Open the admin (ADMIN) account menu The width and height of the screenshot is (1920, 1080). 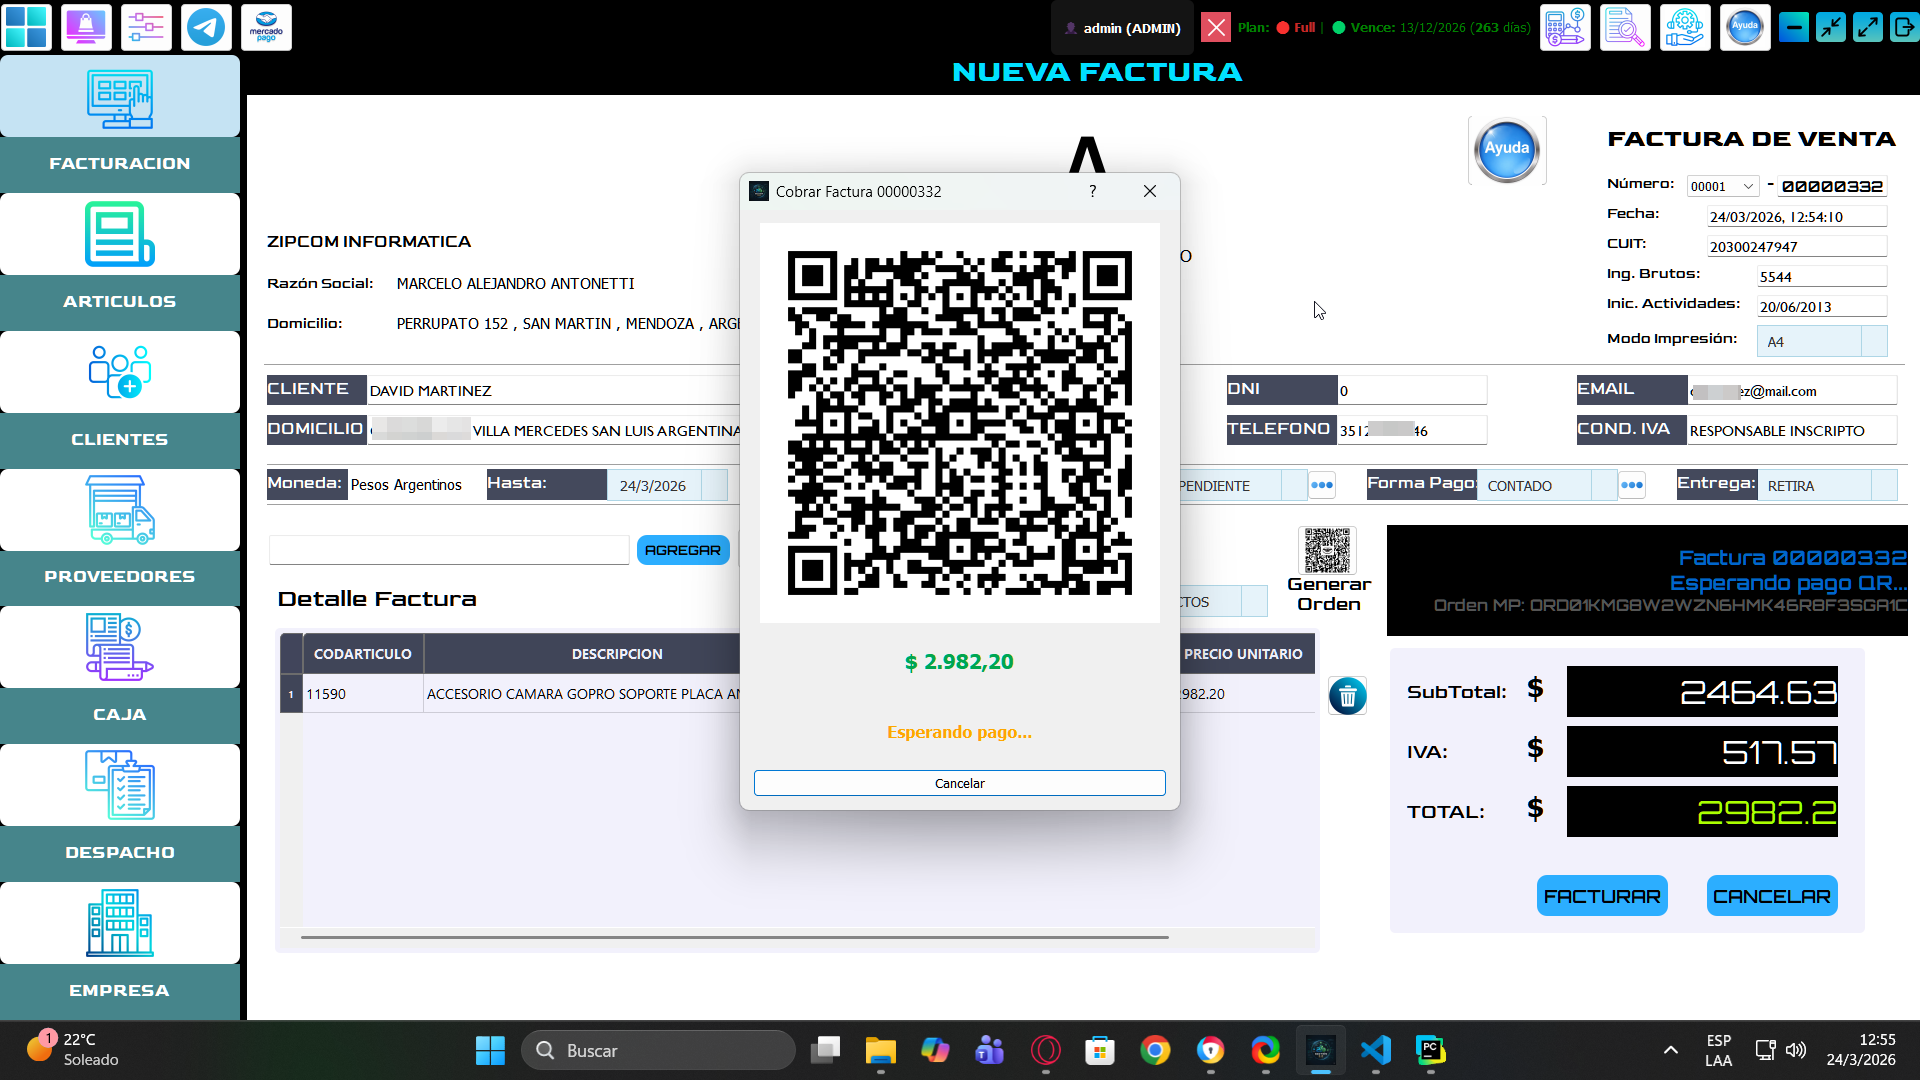tap(1122, 28)
